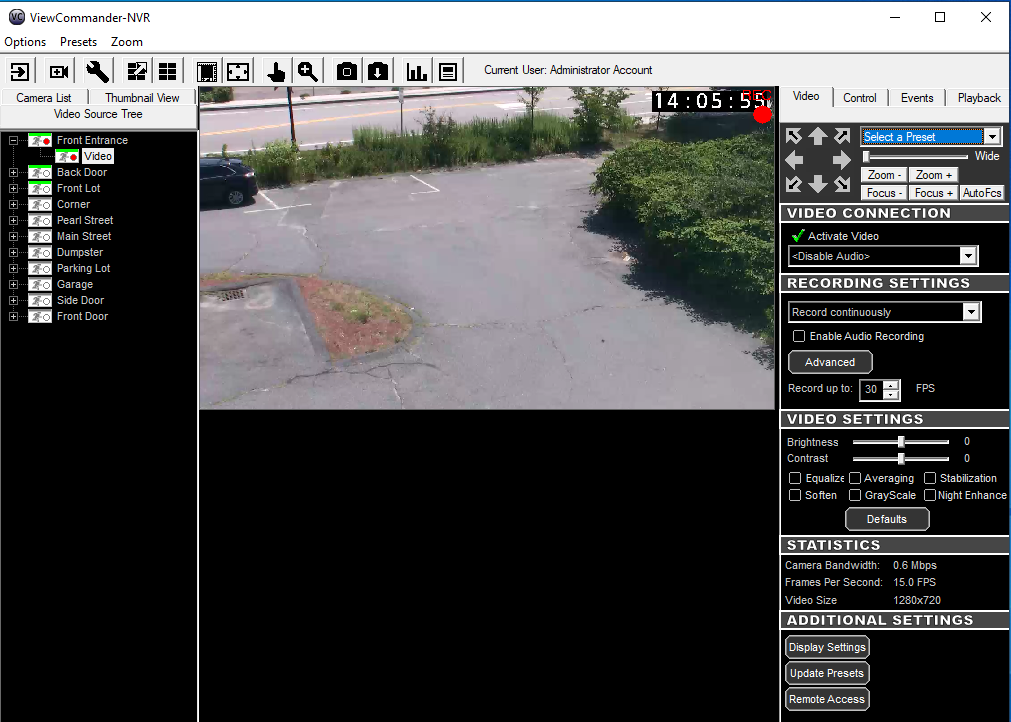Click the Defaults button
Viewport: 1011px width, 722px height.
[887, 519]
